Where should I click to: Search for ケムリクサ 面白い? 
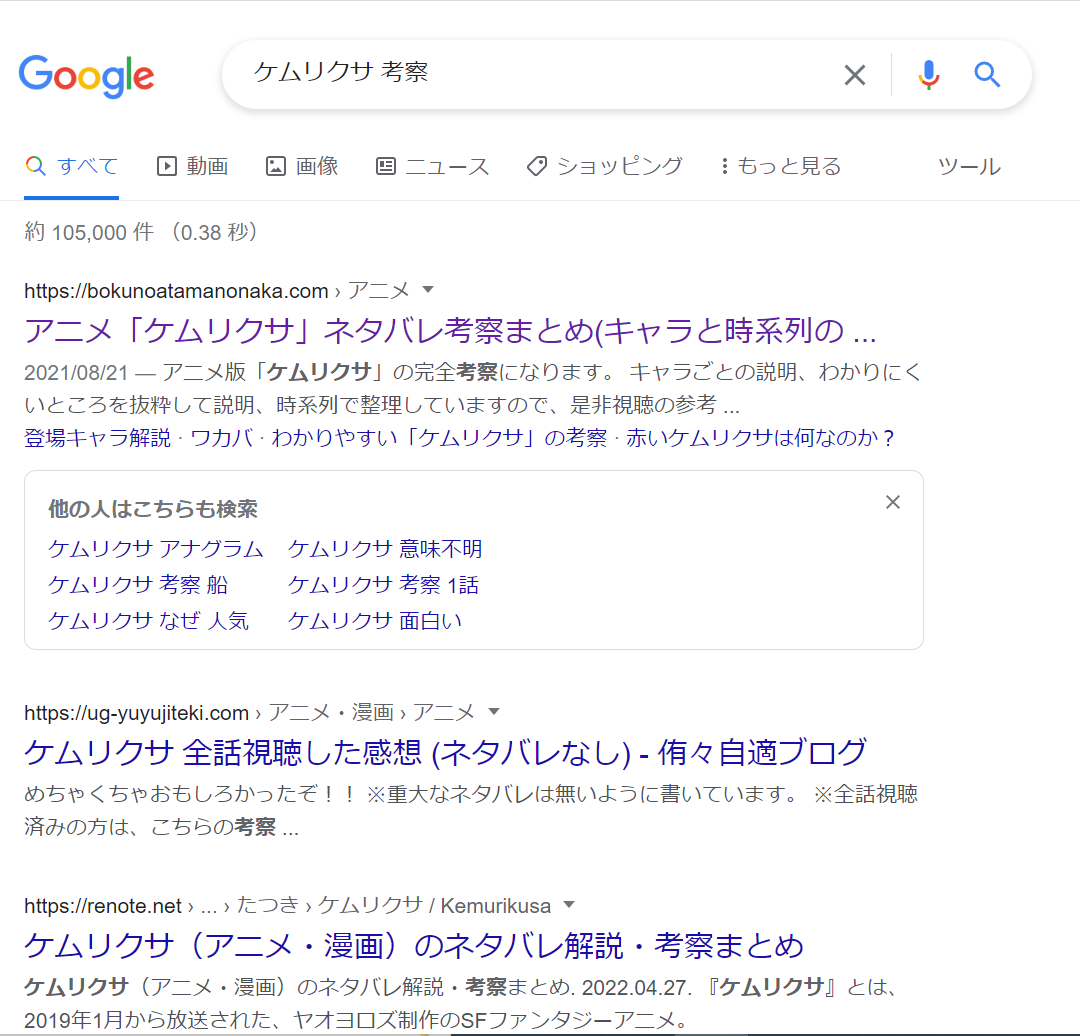coord(375,621)
